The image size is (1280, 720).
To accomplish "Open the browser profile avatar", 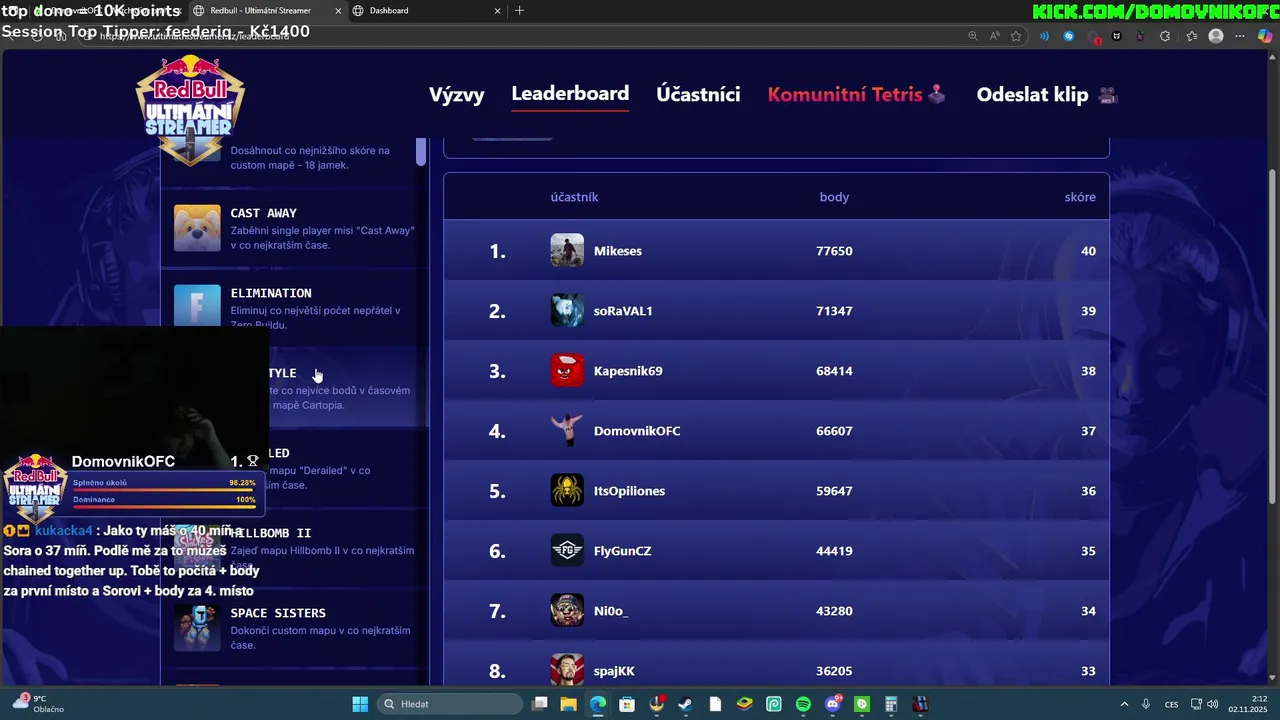I will click(1216, 36).
